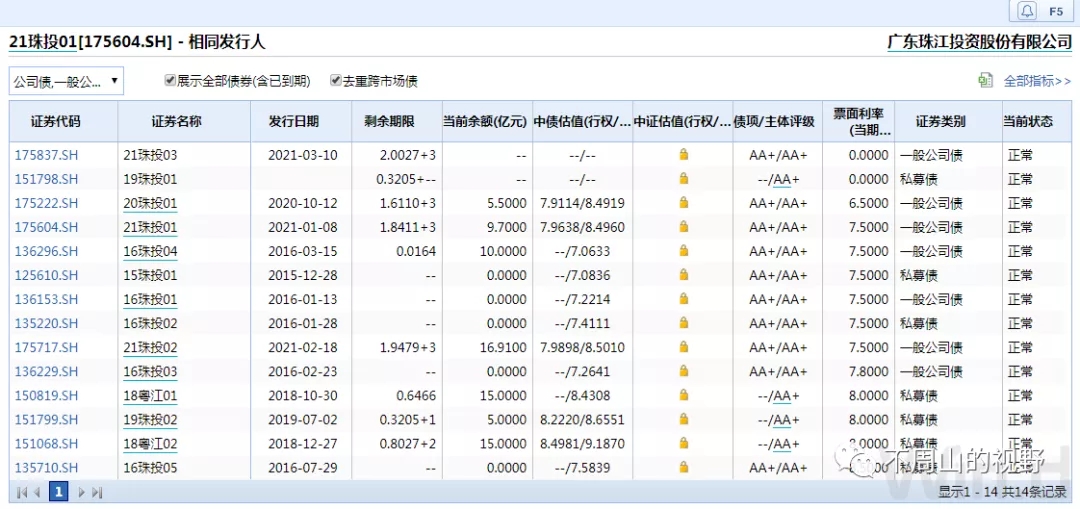Viewport: 1080px width, 509px height.
Task: Go to first page arrow
Action: point(21,492)
